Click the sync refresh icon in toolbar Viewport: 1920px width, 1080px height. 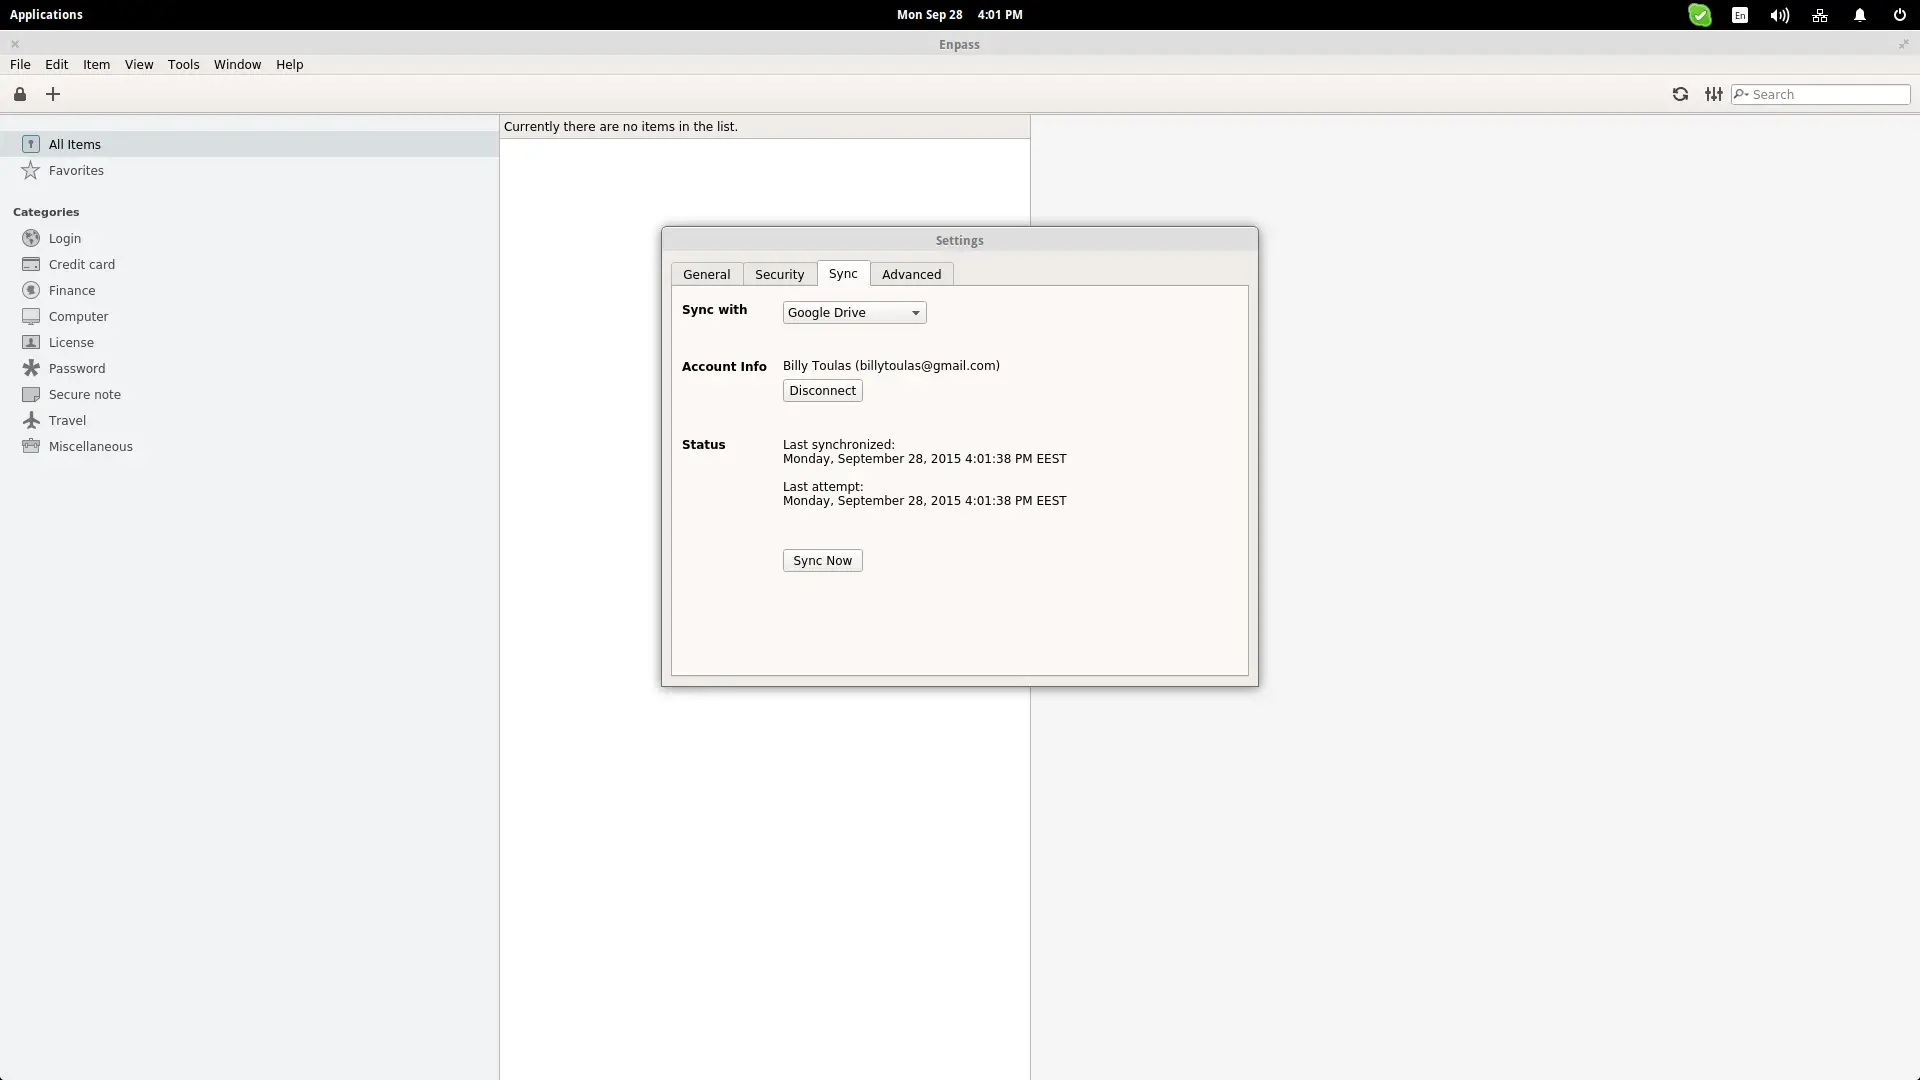[x=1680, y=94]
